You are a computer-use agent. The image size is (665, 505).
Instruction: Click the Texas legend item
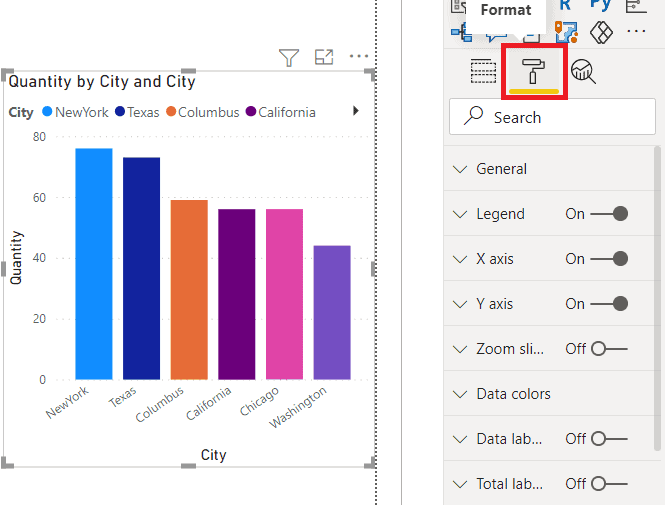coord(143,112)
